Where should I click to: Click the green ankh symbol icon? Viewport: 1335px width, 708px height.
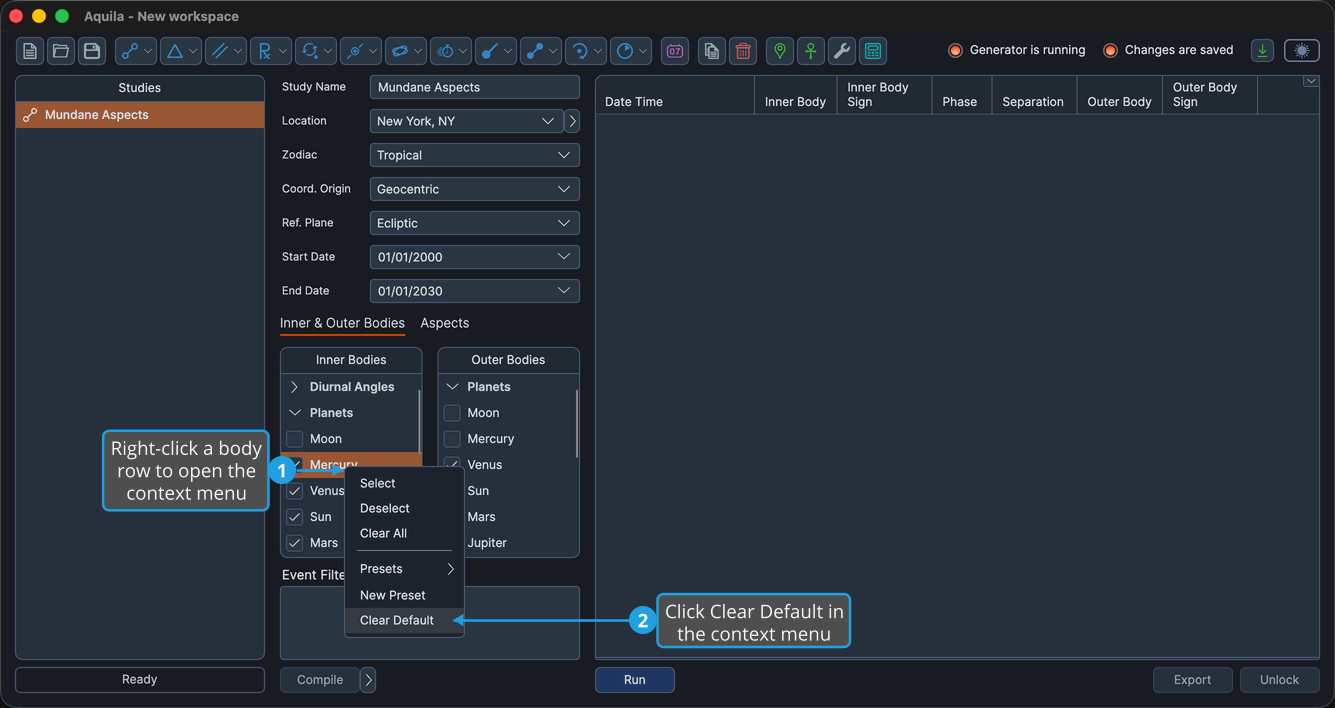point(811,51)
